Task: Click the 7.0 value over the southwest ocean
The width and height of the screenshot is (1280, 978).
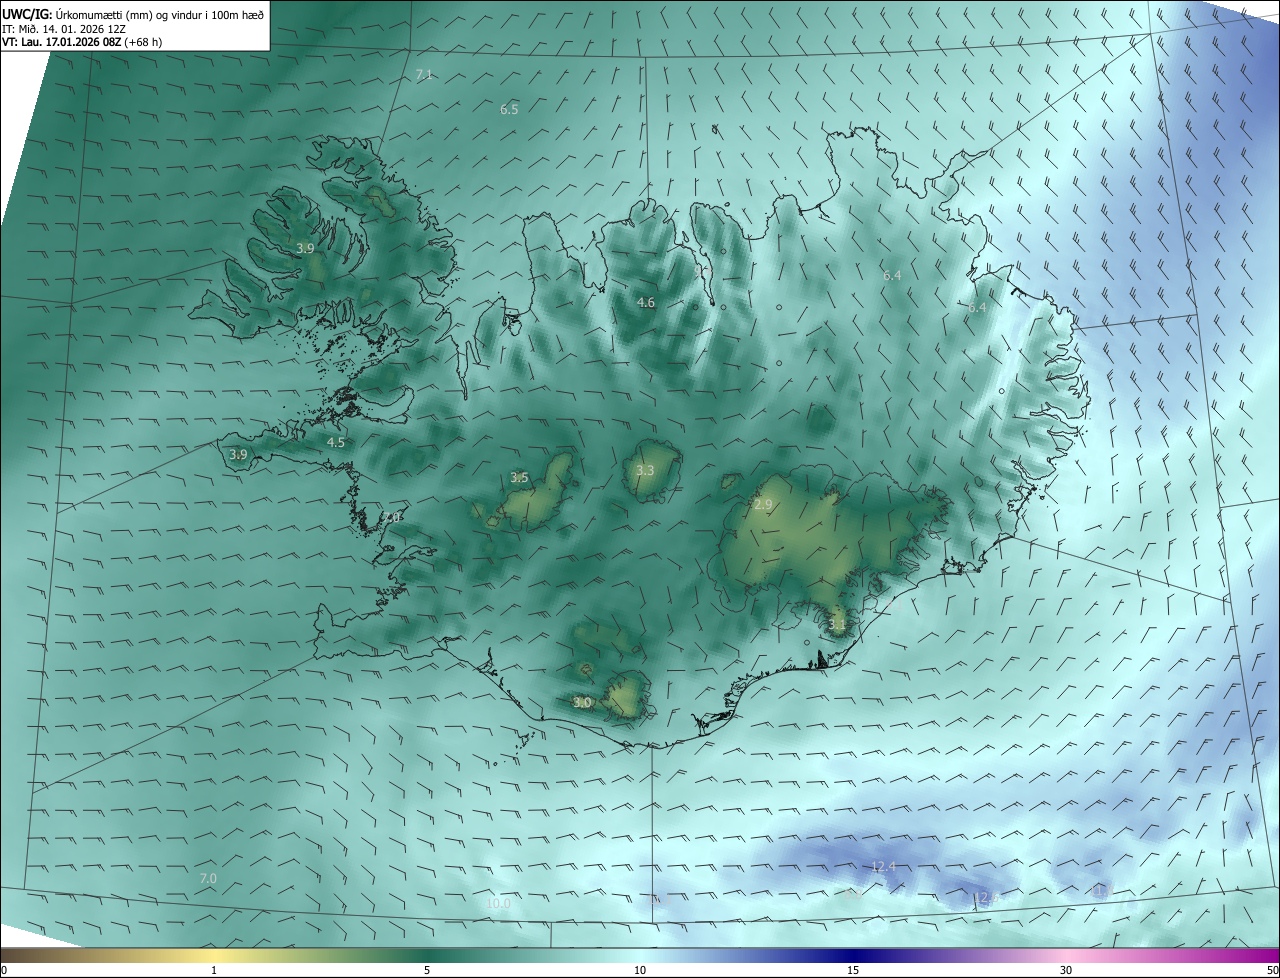Action: point(208,878)
